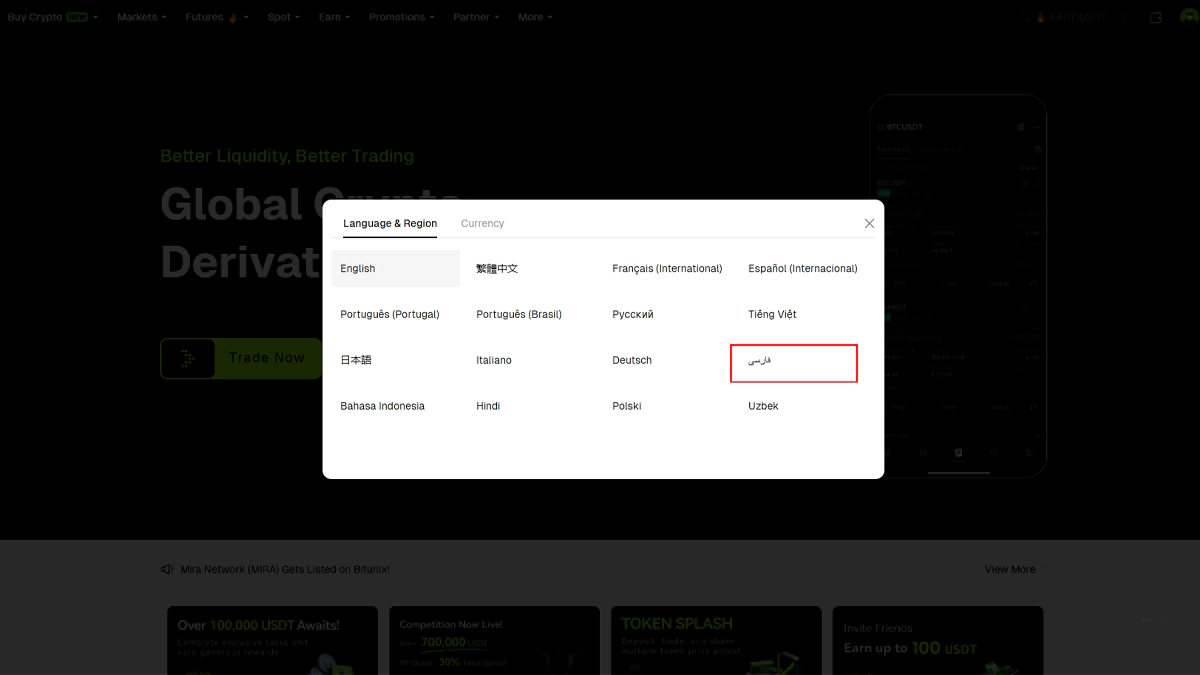Viewport: 1200px width, 675px height.
Task: Click the arrow icon on Trade Now
Action: (188, 358)
